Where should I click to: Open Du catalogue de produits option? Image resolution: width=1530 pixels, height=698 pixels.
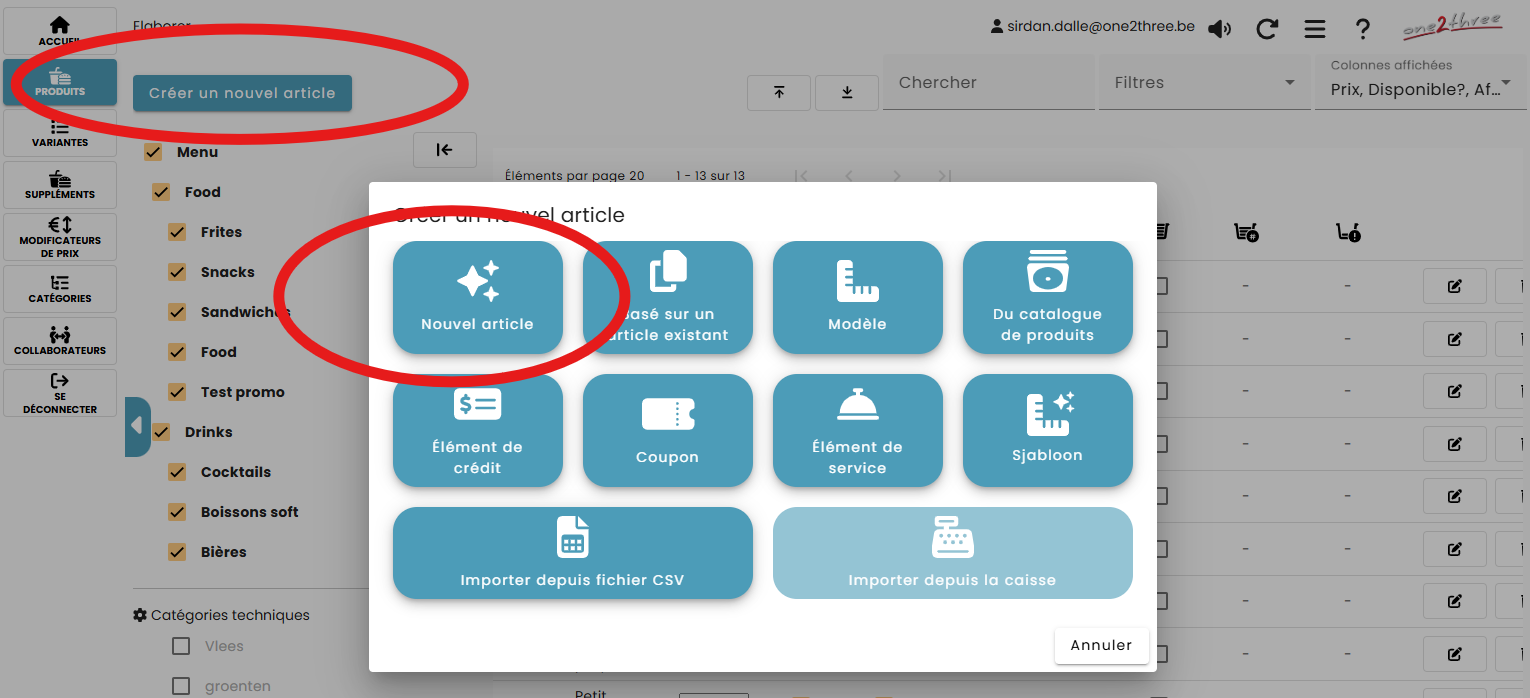(x=1047, y=297)
